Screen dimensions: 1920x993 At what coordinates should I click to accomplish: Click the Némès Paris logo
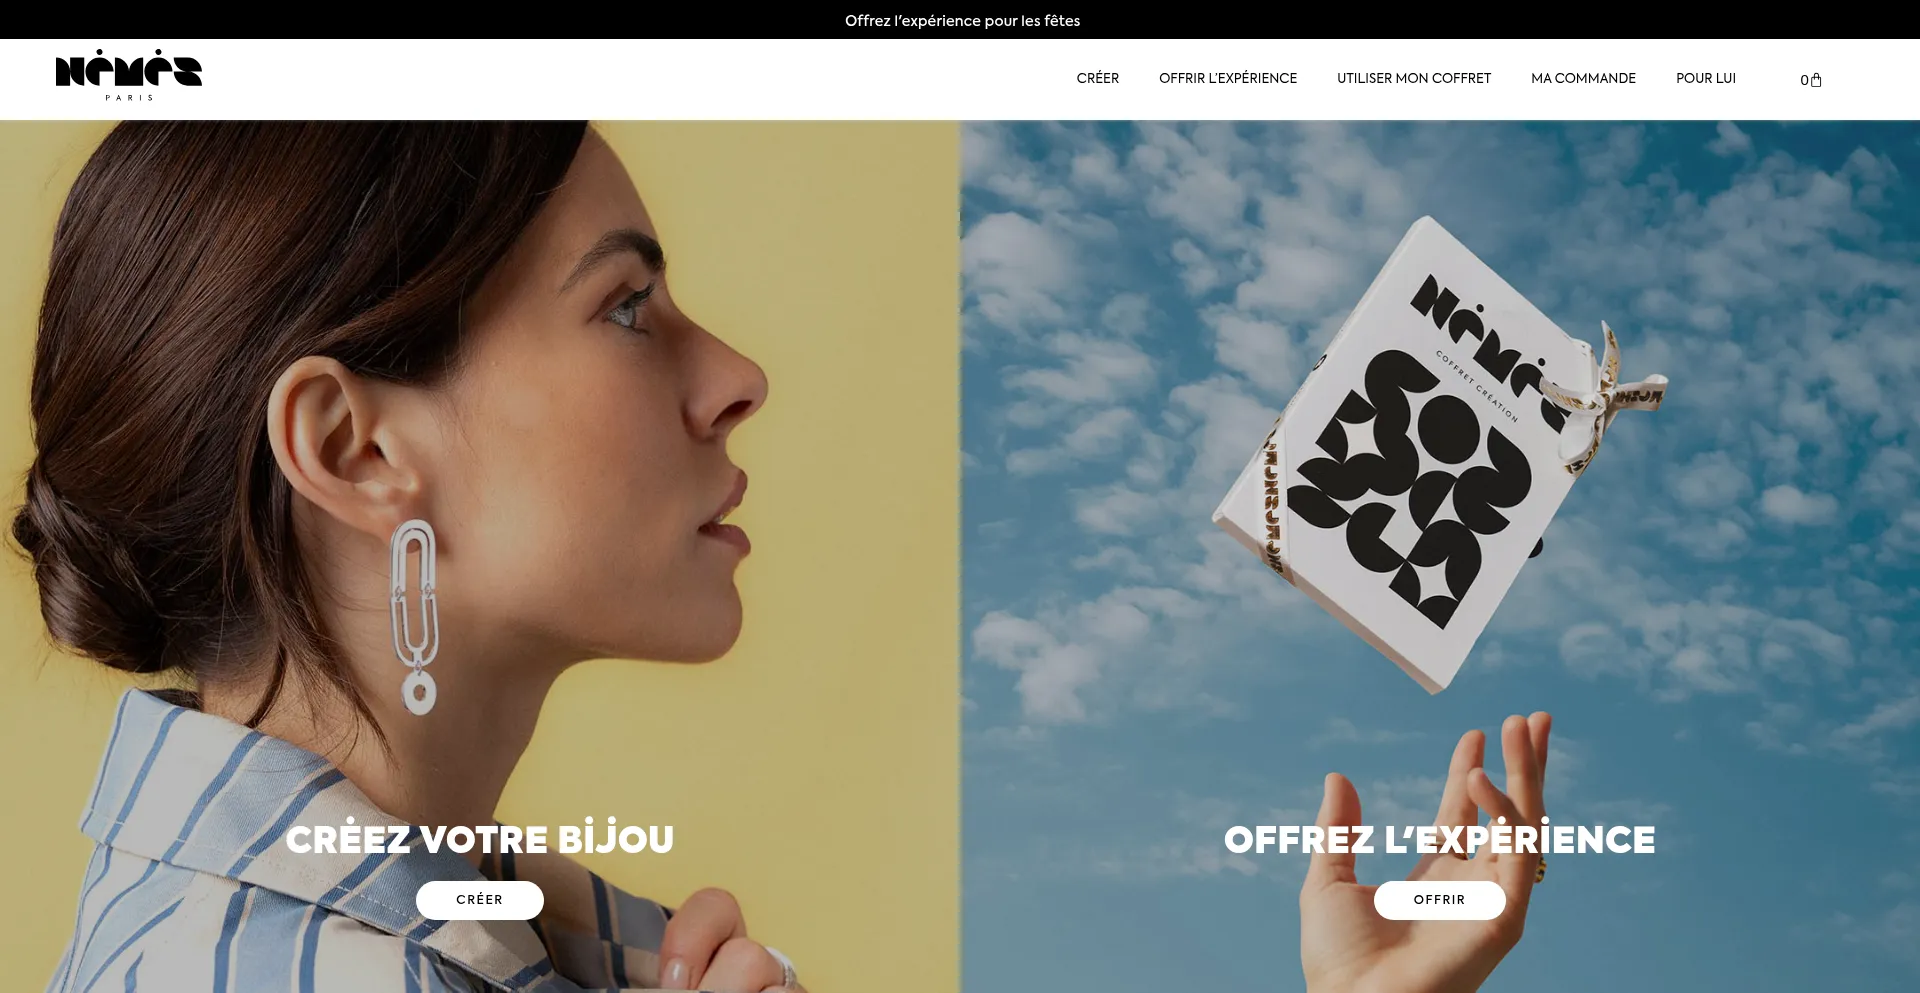click(129, 75)
